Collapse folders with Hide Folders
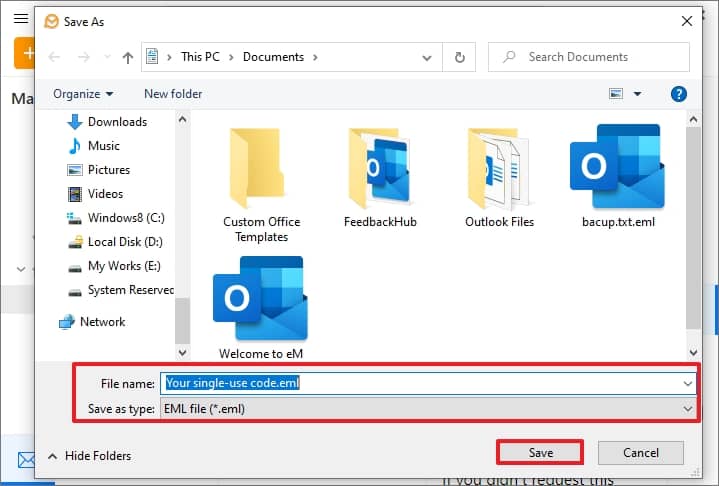 click(x=89, y=456)
